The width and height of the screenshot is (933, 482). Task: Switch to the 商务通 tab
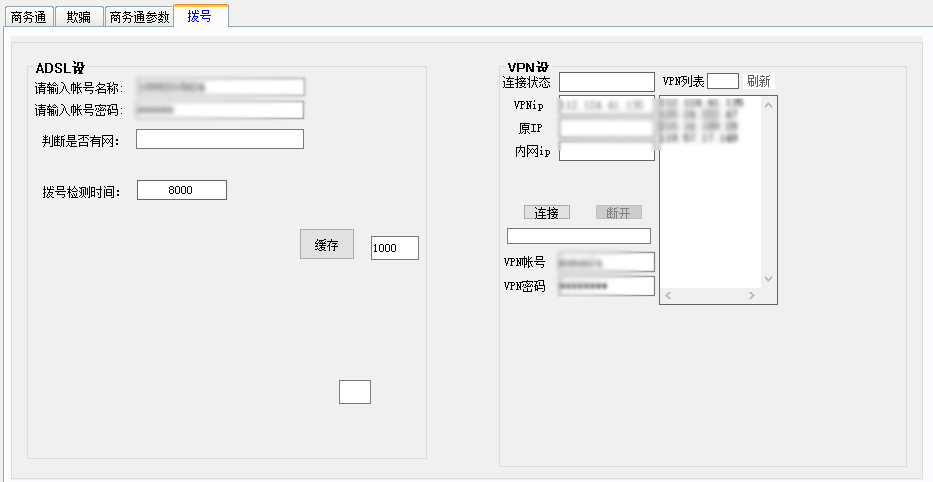click(27, 17)
